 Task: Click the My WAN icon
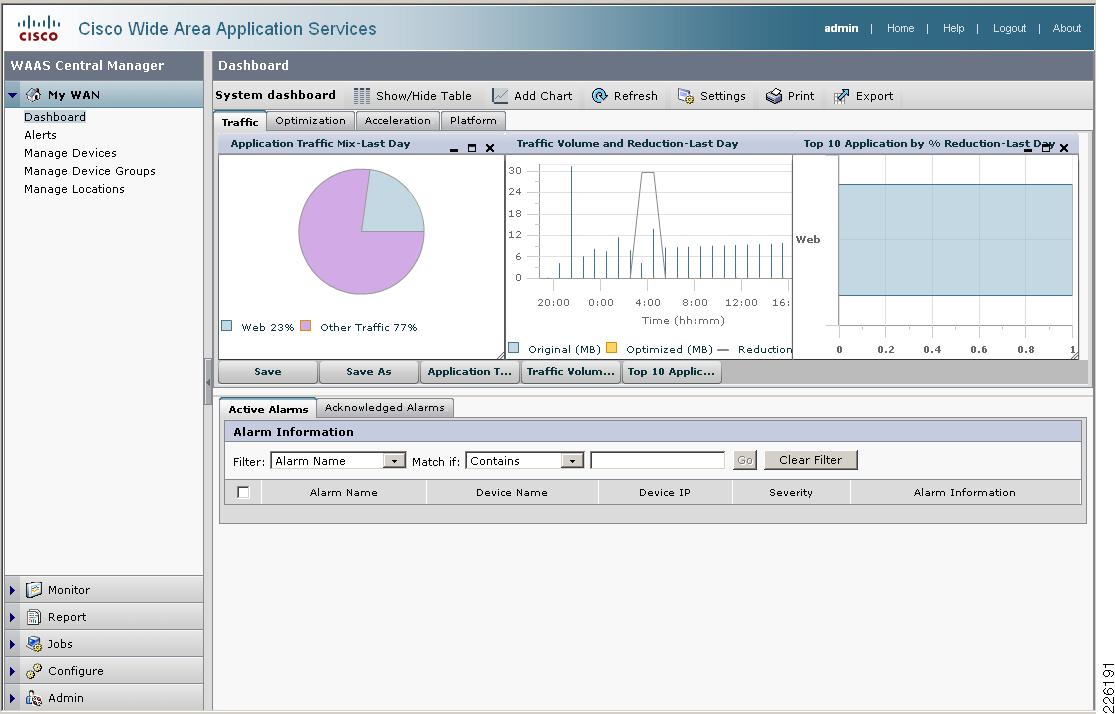point(33,95)
